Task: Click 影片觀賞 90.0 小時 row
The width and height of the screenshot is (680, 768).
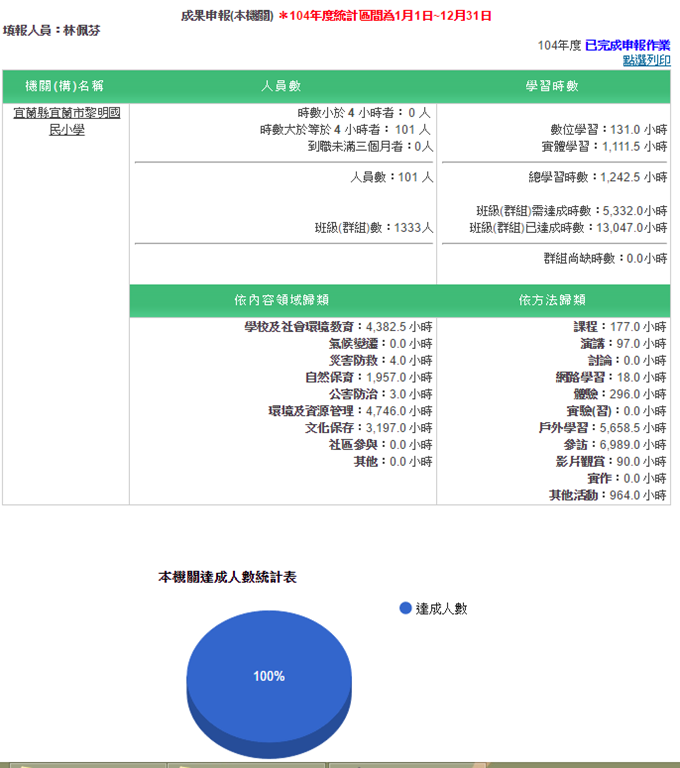Action: pos(611,461)
